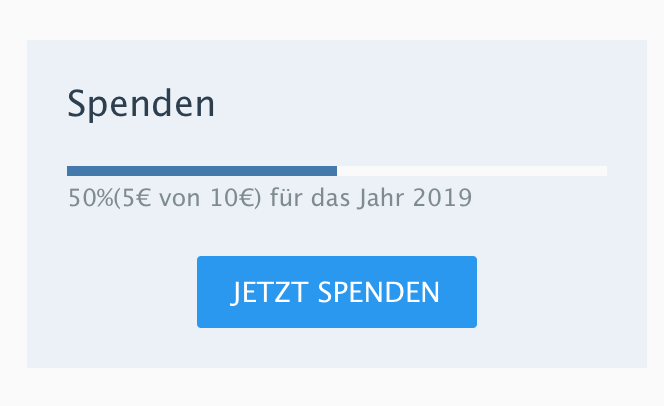Click the filled blue part of the progress bar
664x406 pixels.
click(x=201, y=171)
